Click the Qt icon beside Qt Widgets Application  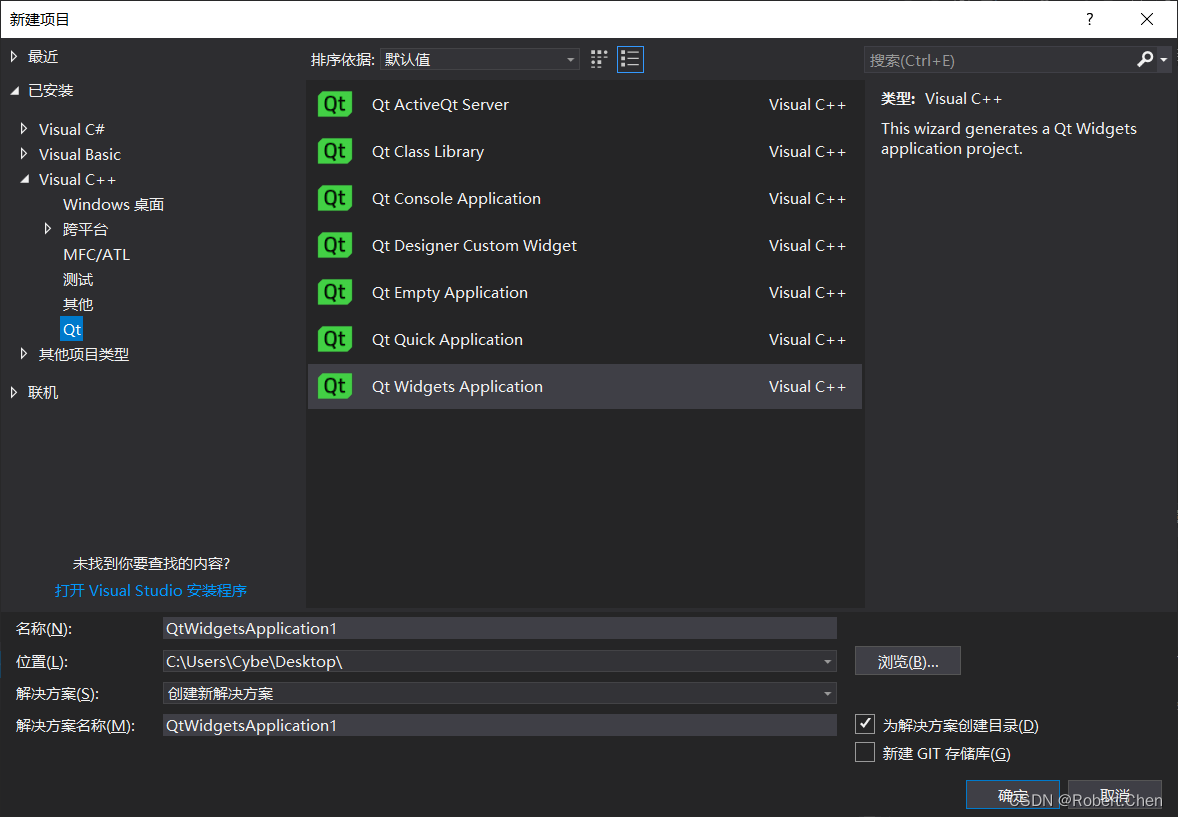point(335,386)
